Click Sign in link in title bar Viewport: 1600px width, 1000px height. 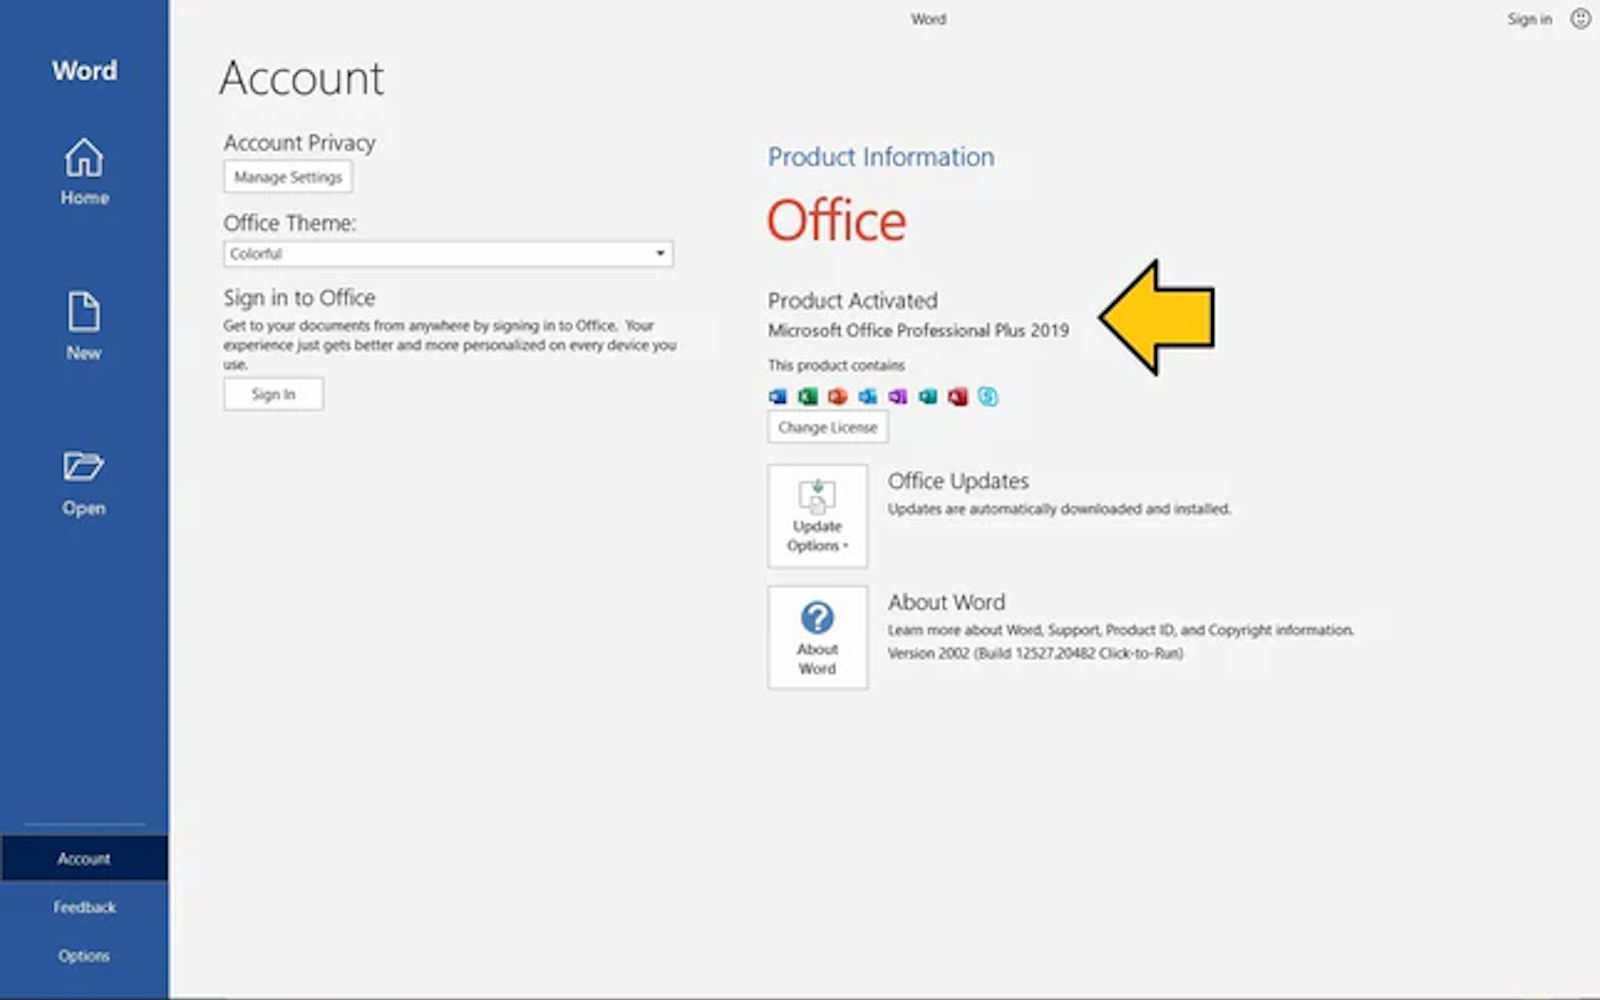point(1529,19)
